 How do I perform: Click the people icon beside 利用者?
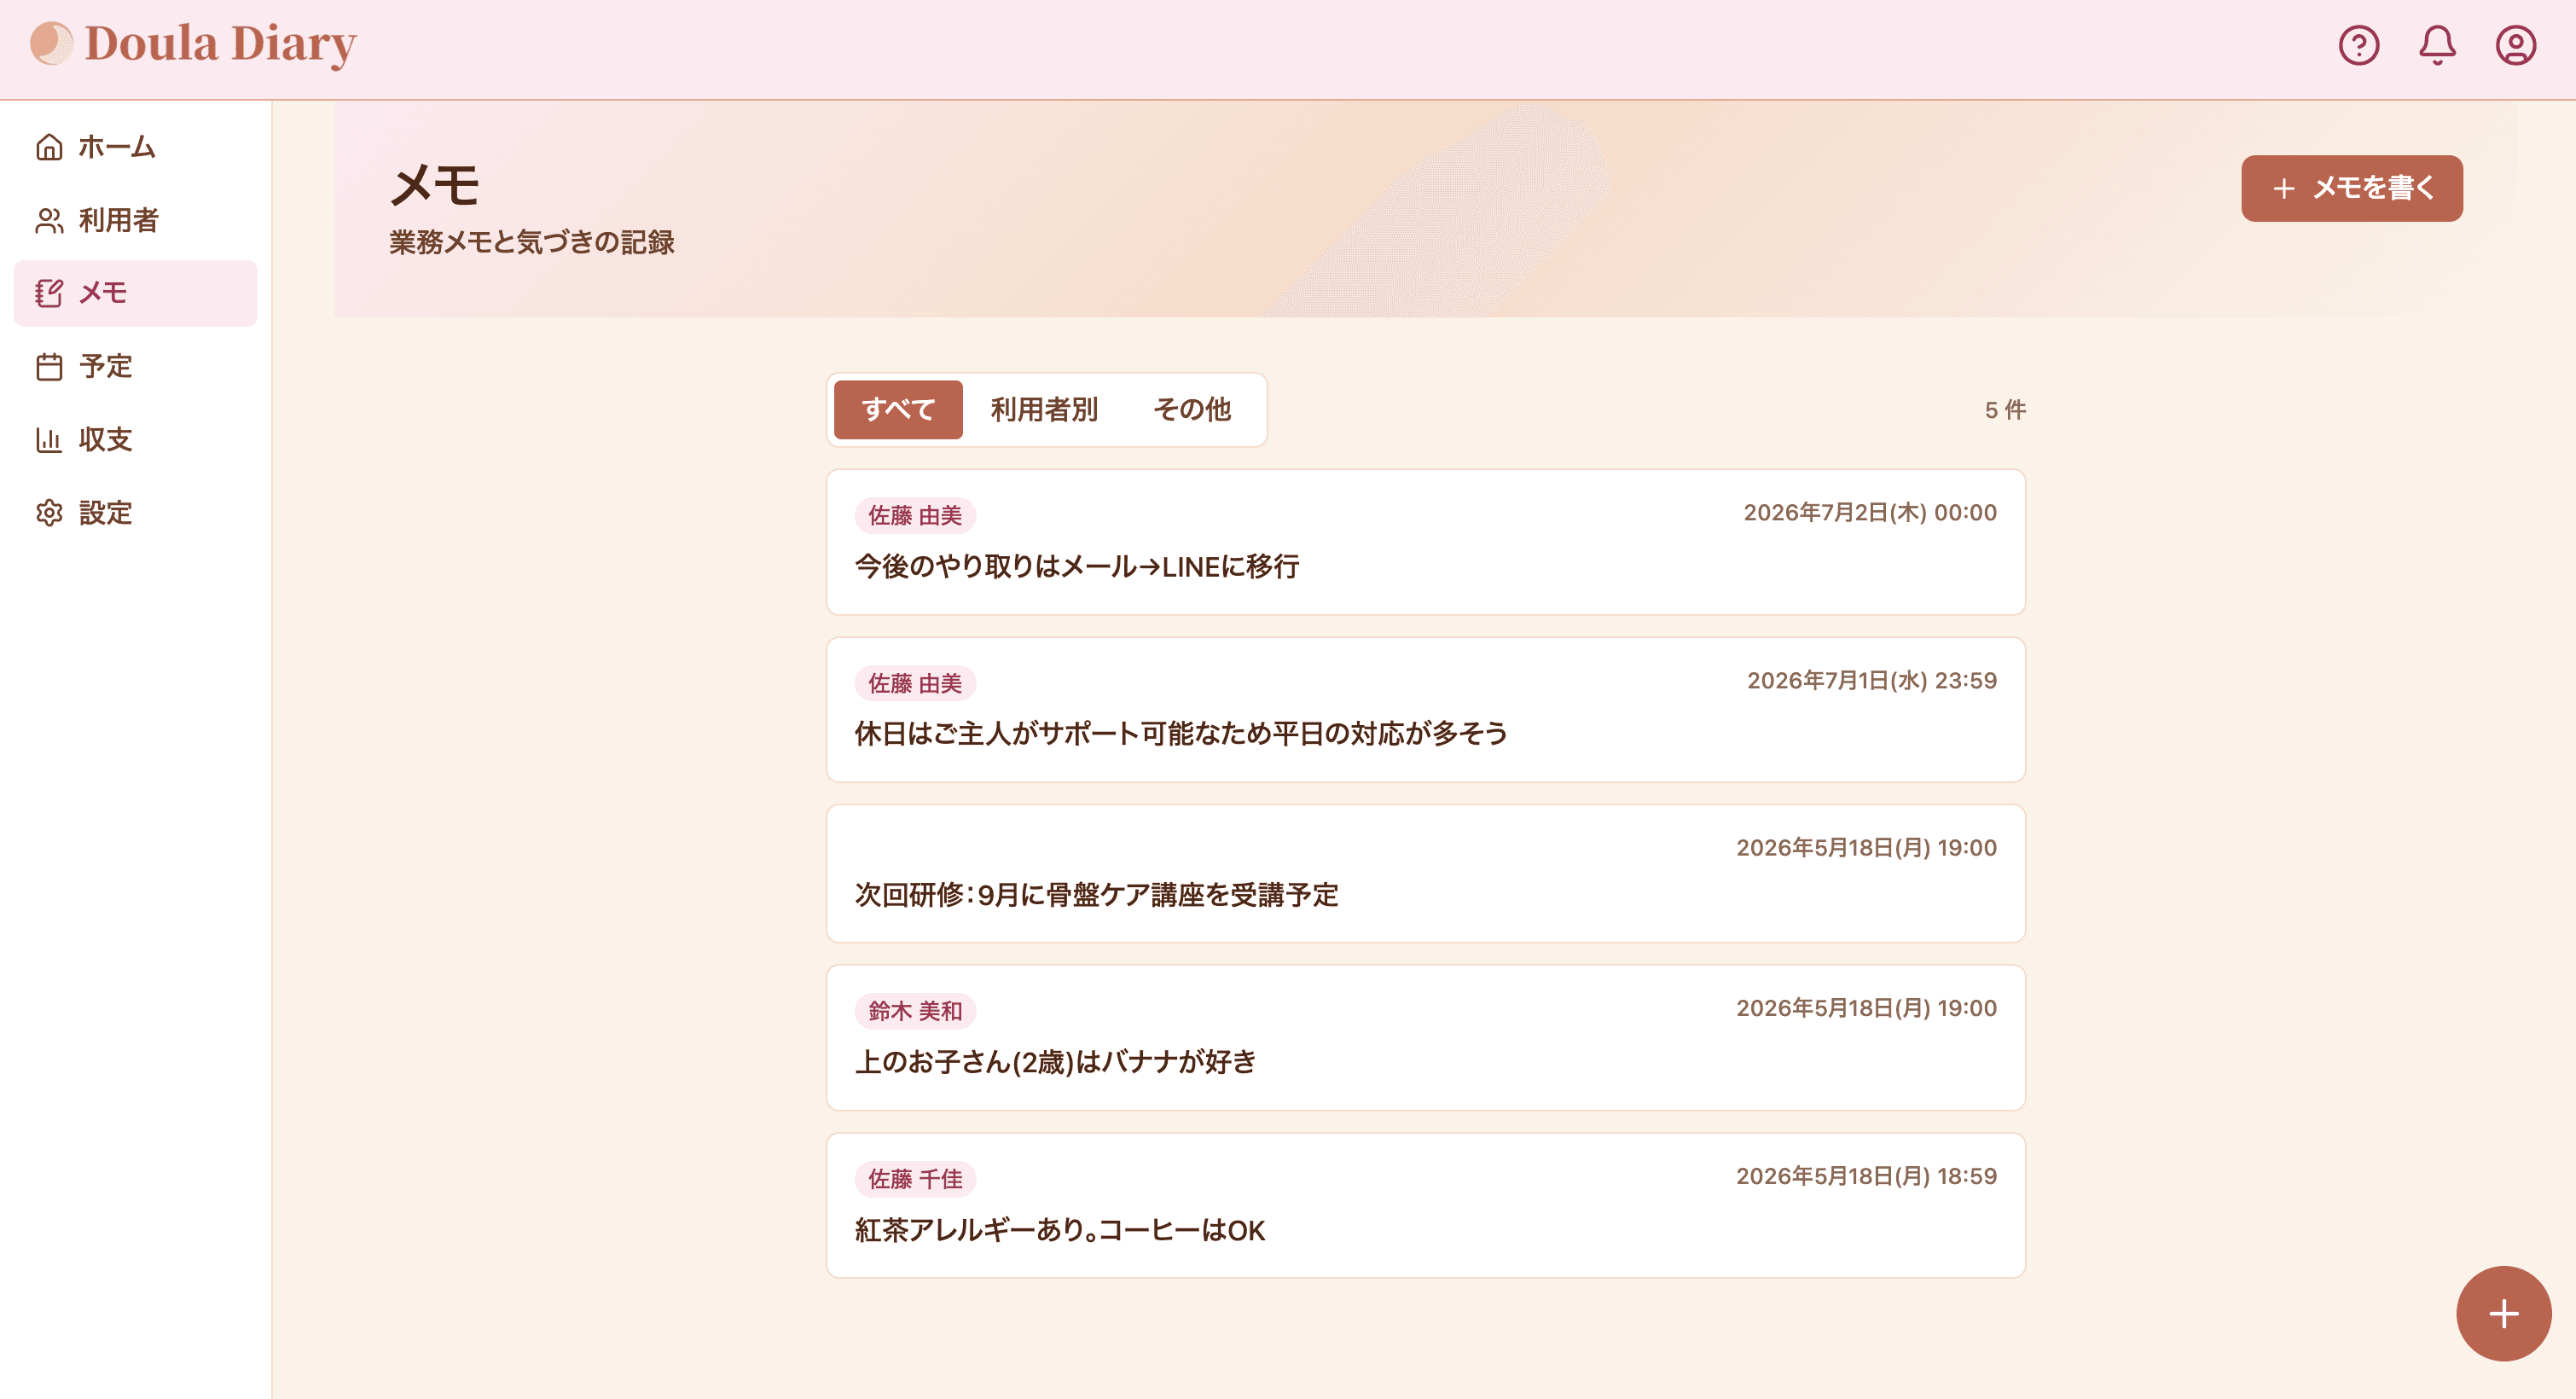(x=49, y=220)
